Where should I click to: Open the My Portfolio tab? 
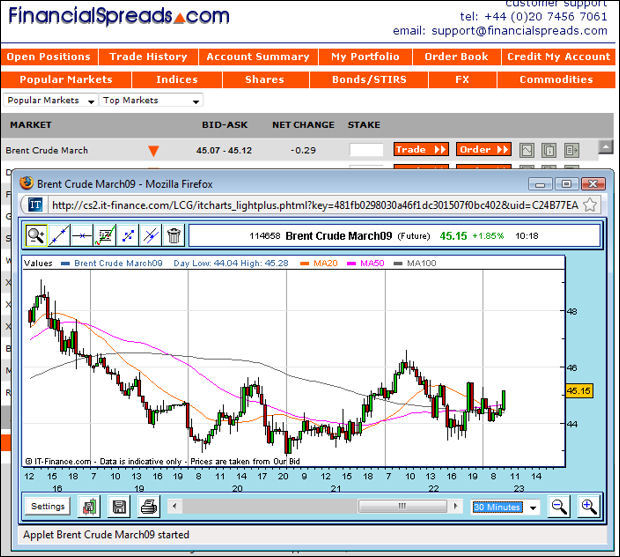click(365, 57)
